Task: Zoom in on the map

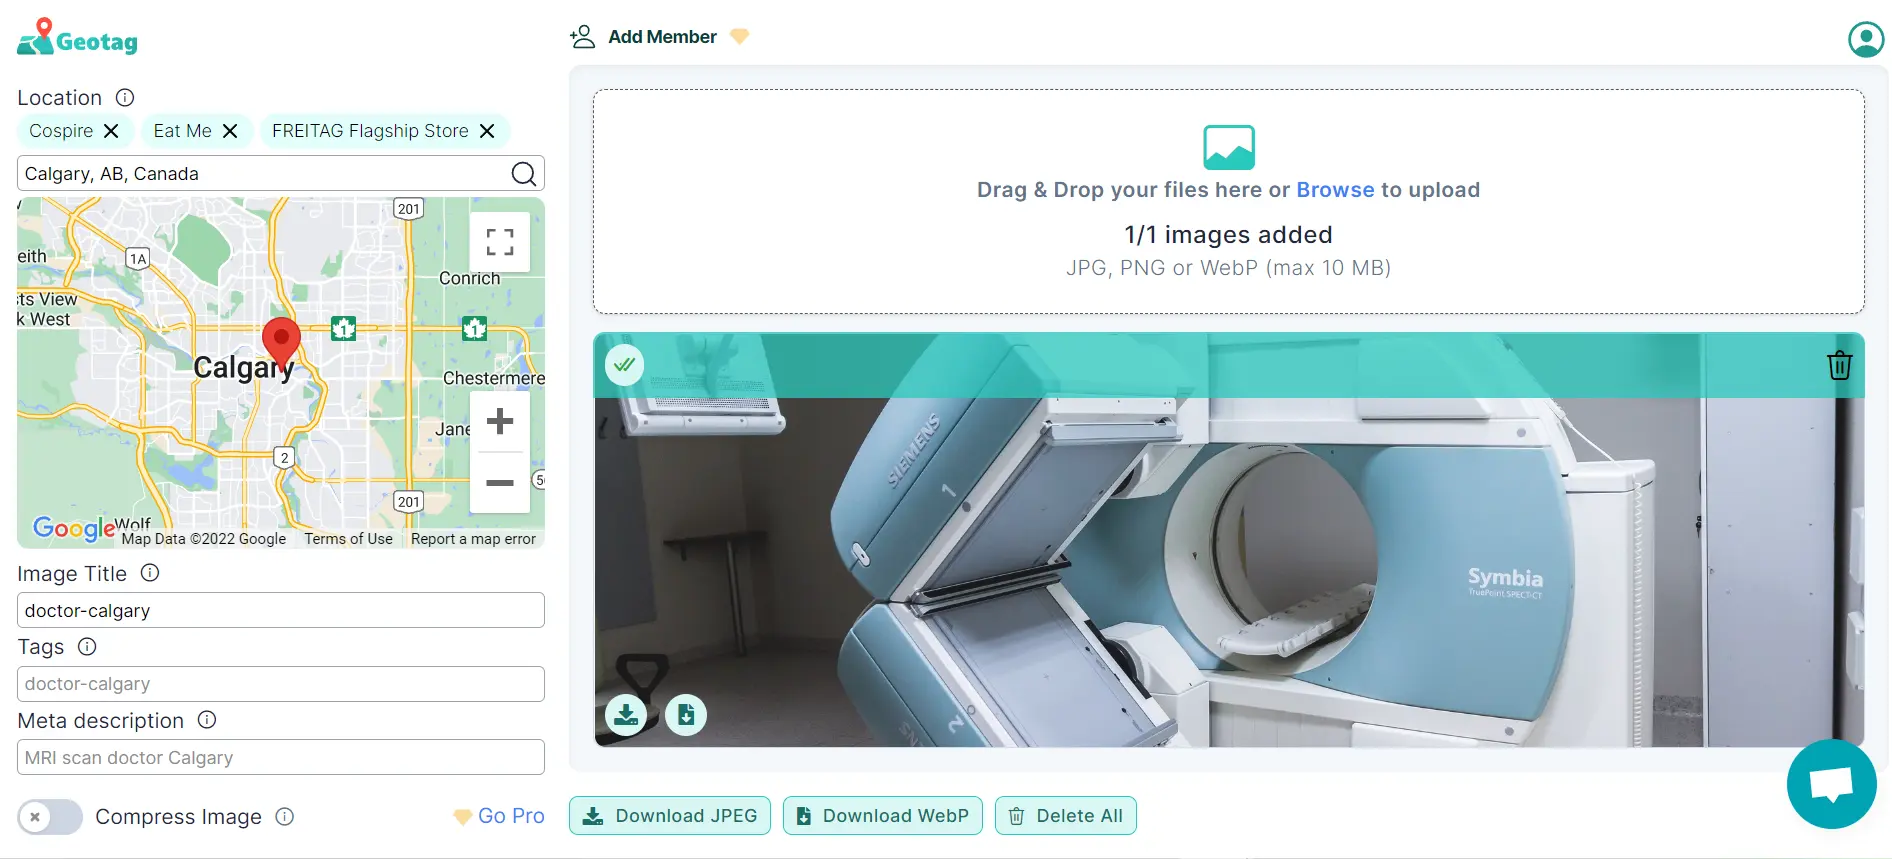Action: [499, 422]
